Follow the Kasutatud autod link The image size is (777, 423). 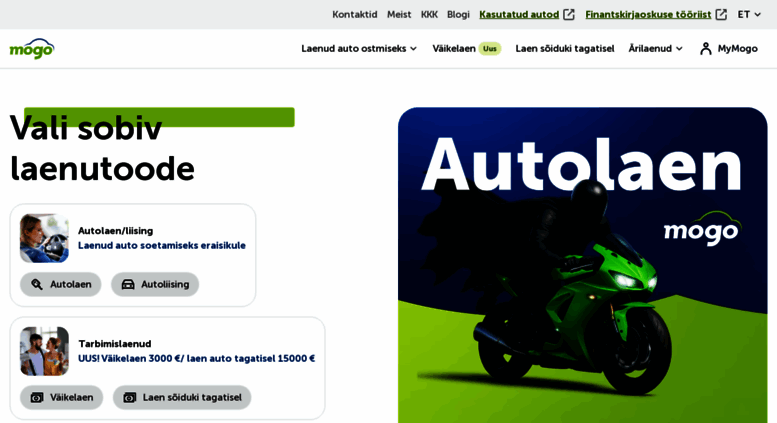point(519,14)
